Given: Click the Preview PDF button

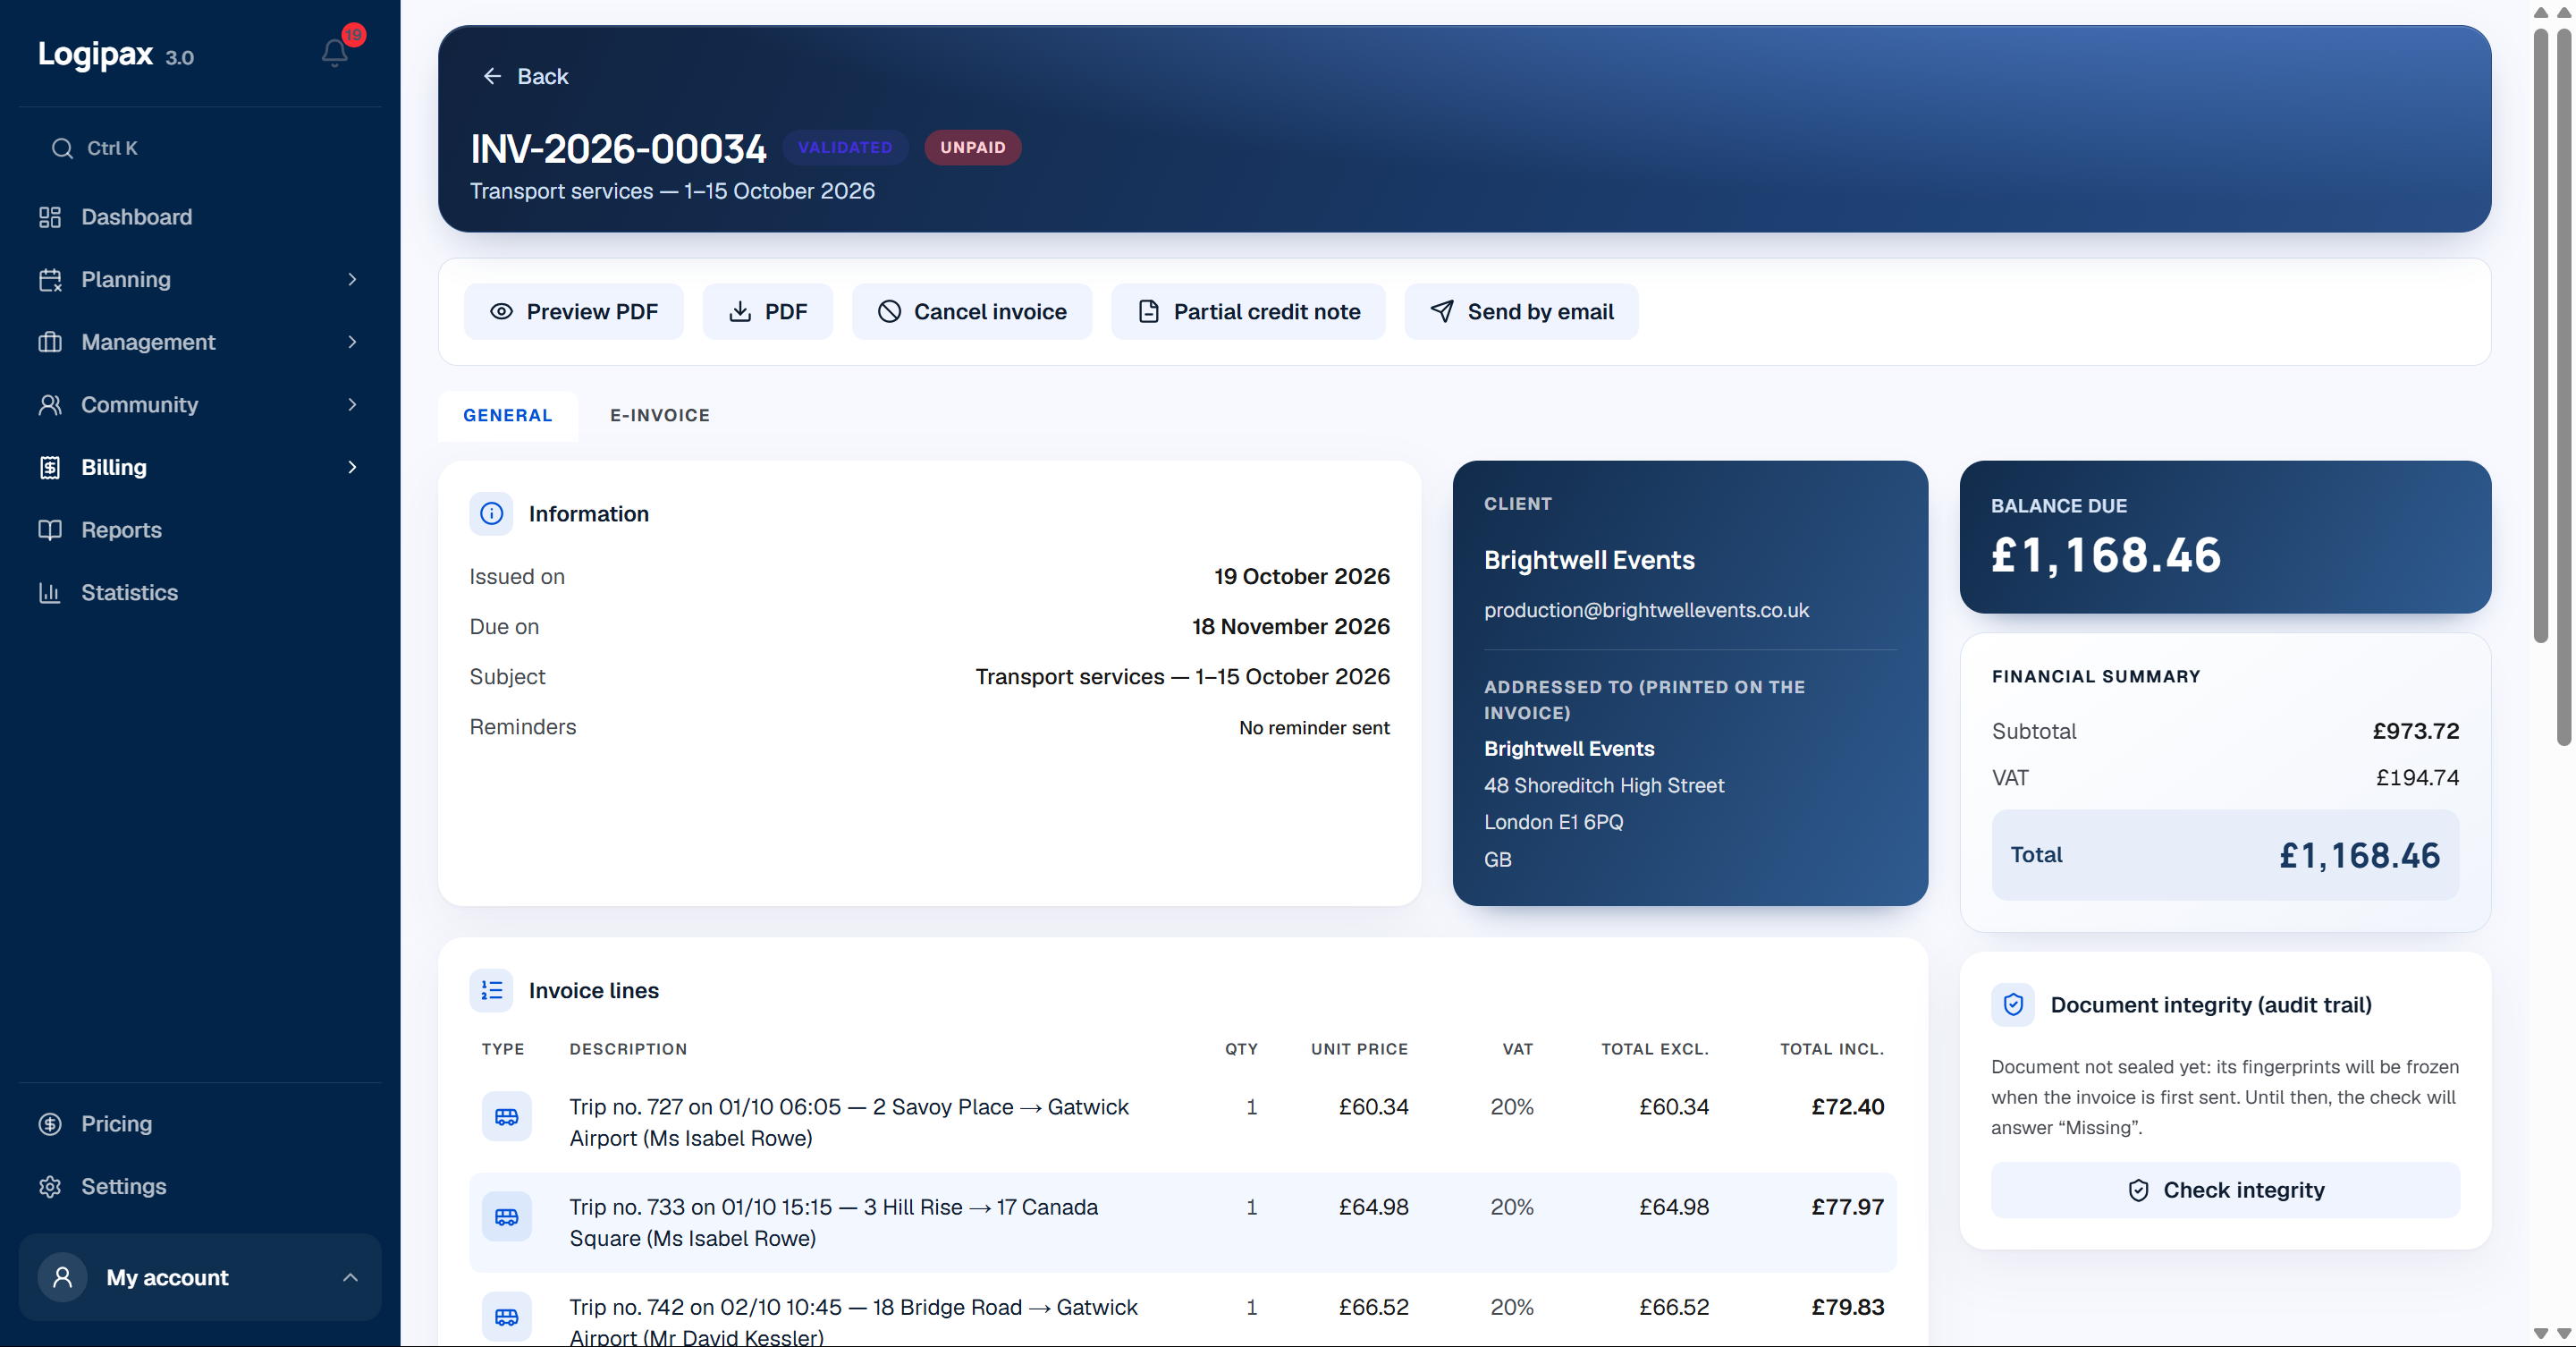Looking at the screenshot, I should [574, 312].
